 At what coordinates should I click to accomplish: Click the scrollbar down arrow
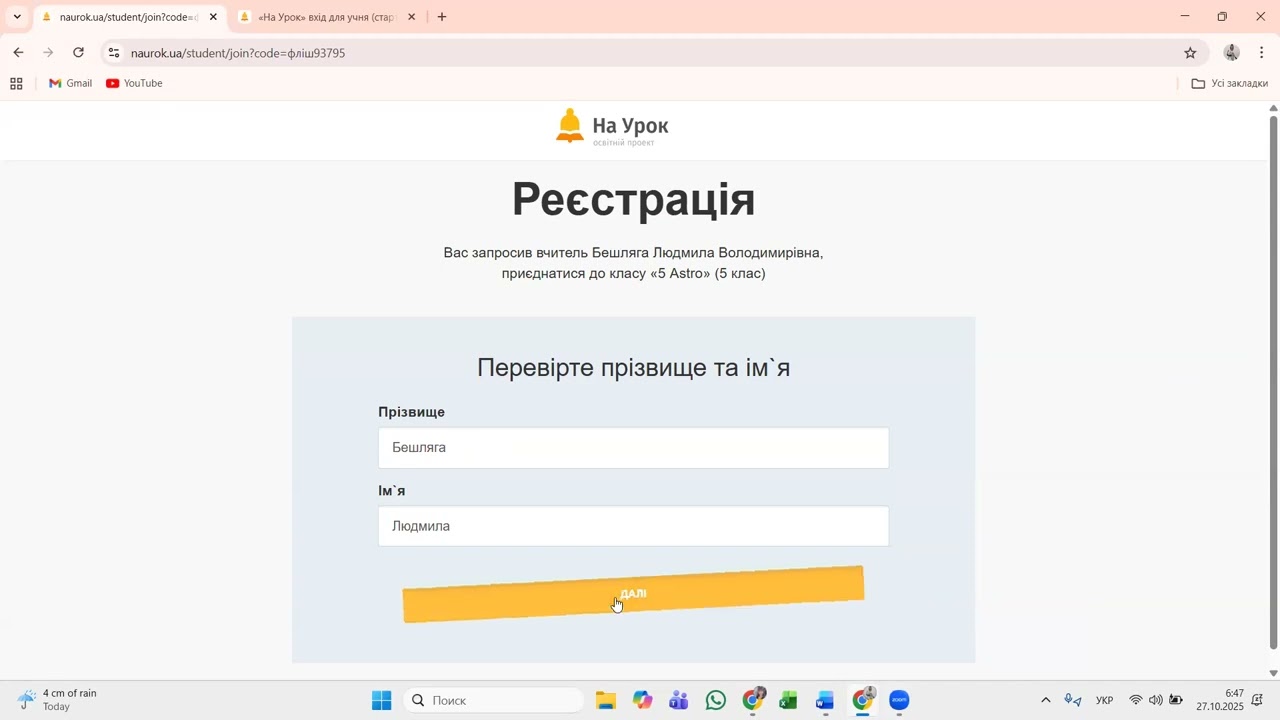click(x=1273, y=673)
